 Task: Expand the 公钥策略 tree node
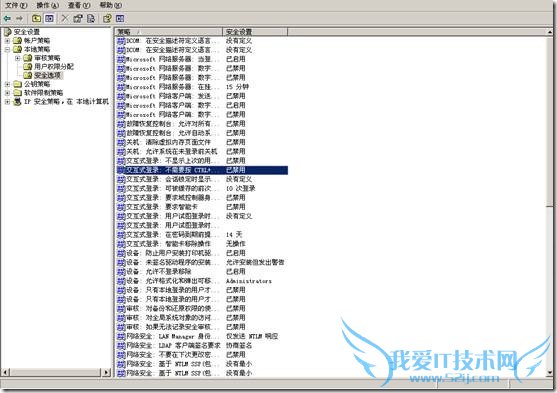pos(7,84)
